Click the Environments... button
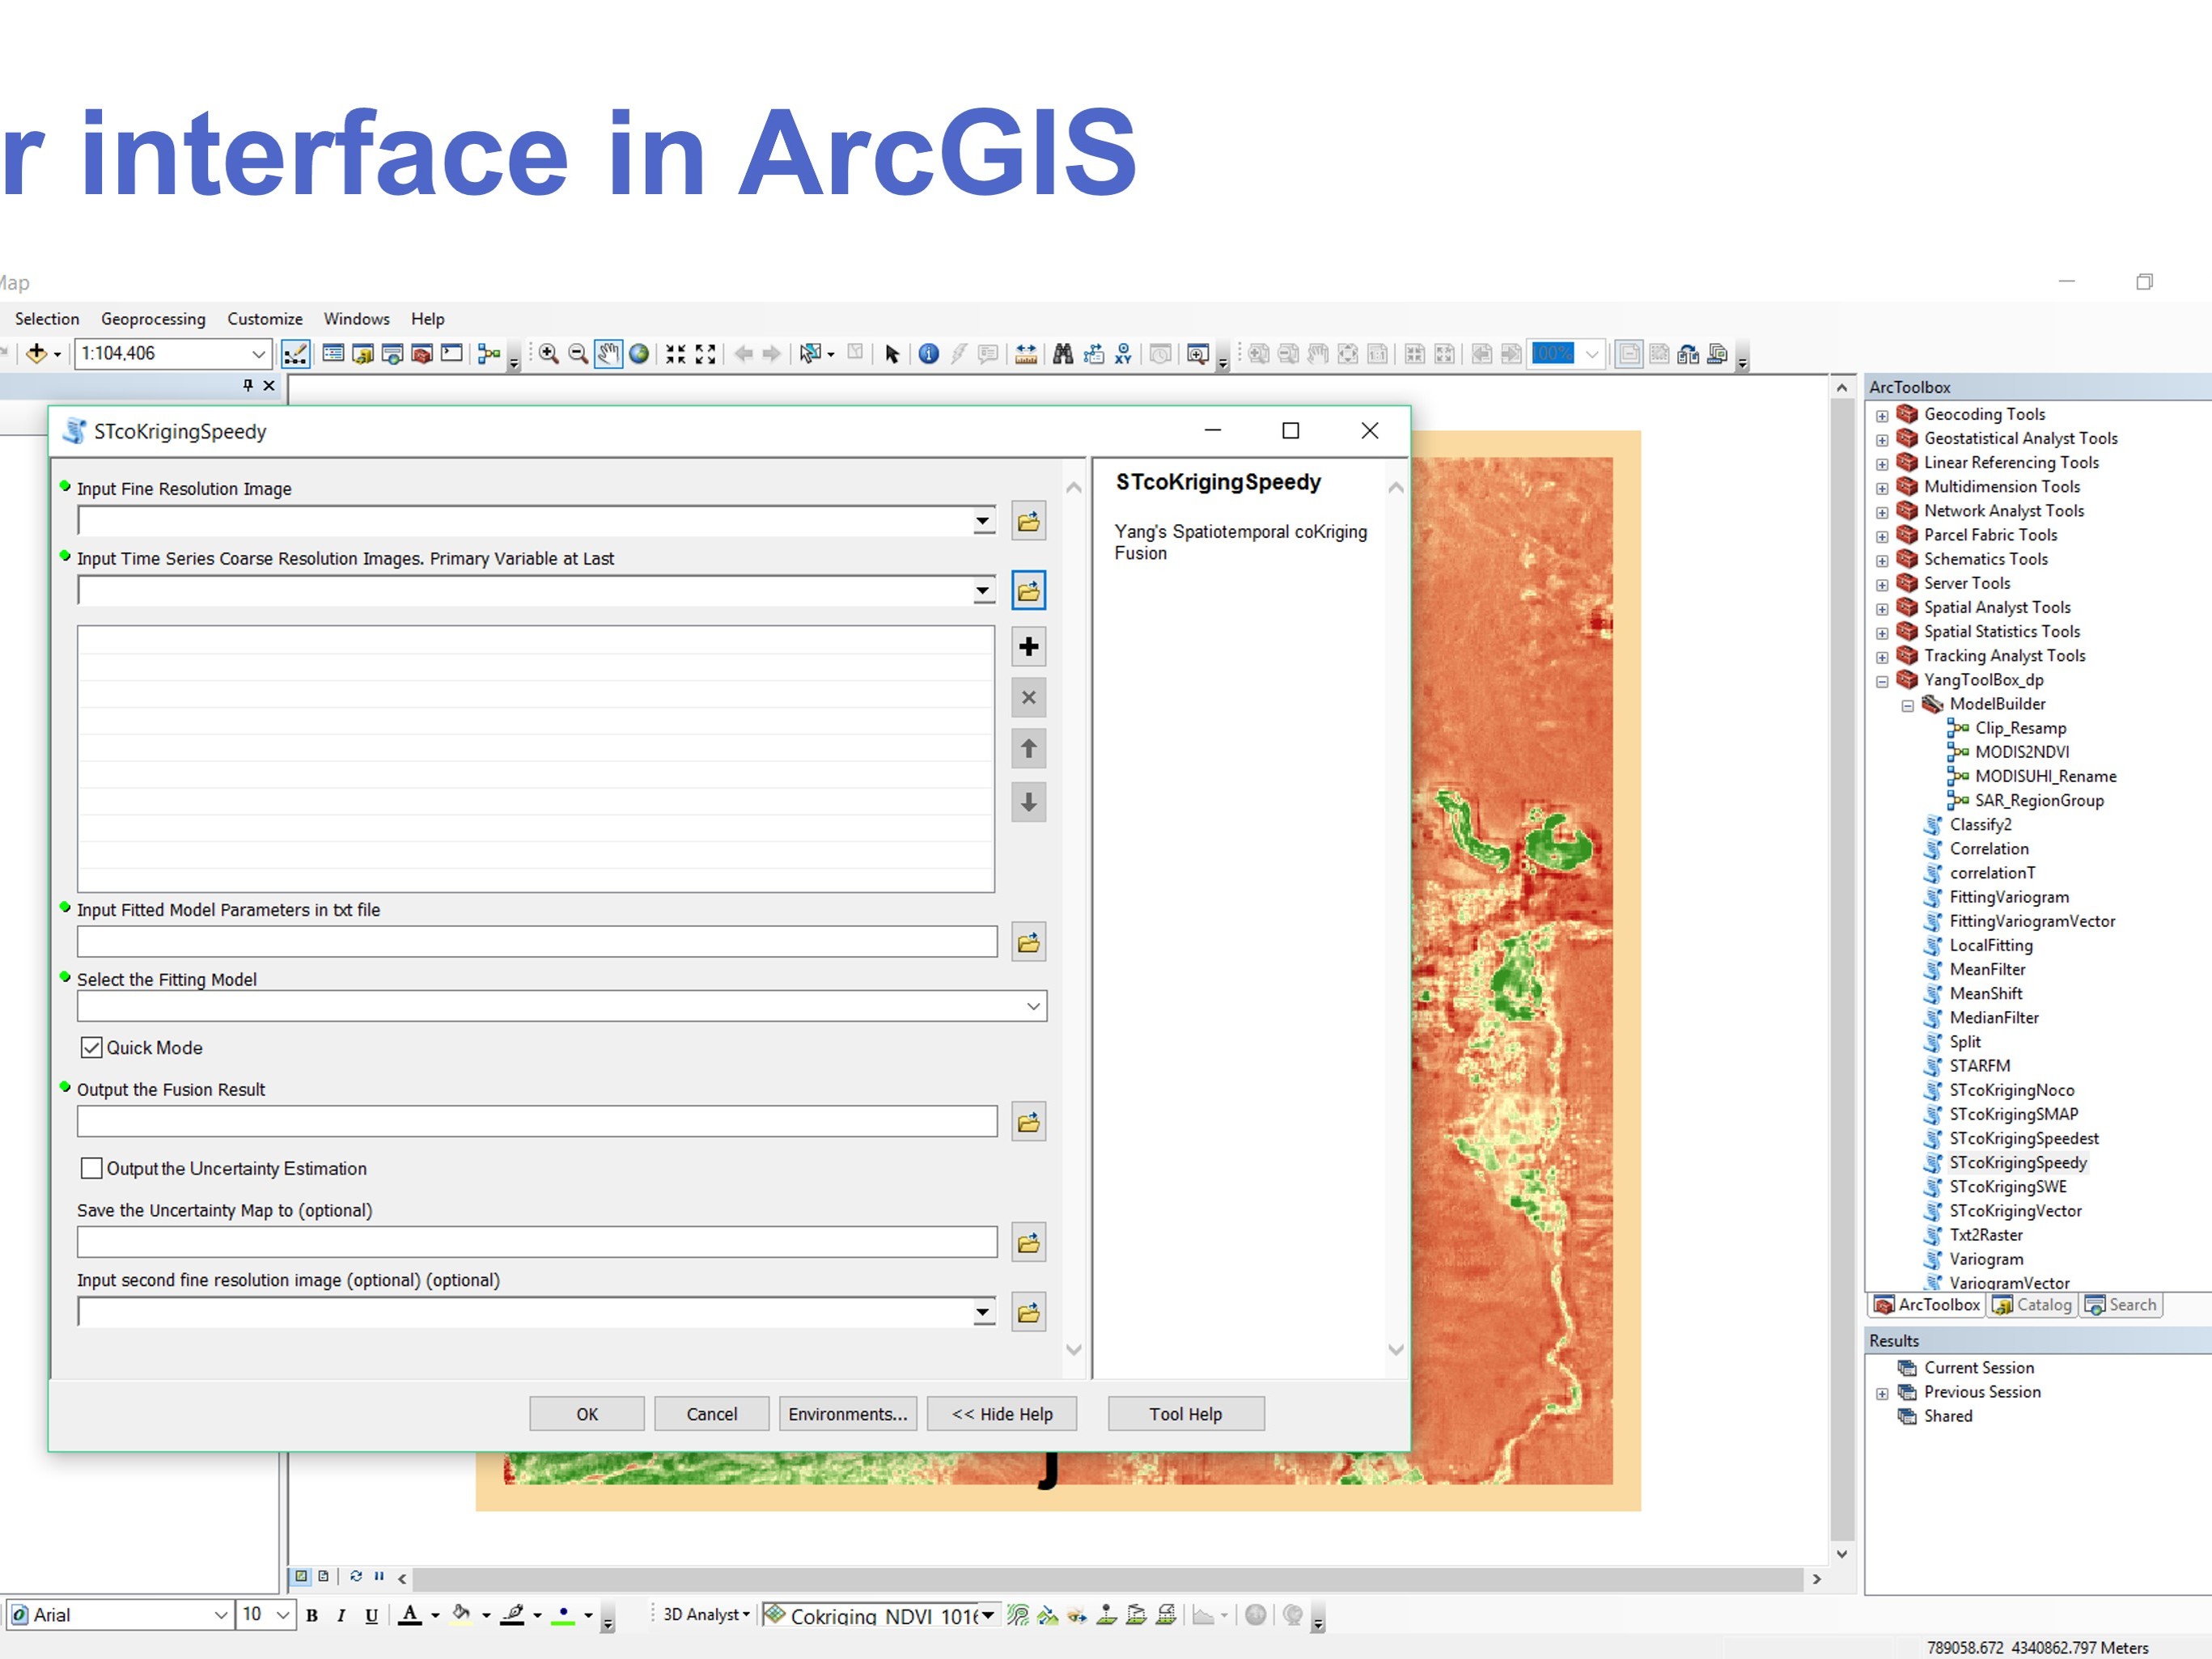 point(848,1414)
